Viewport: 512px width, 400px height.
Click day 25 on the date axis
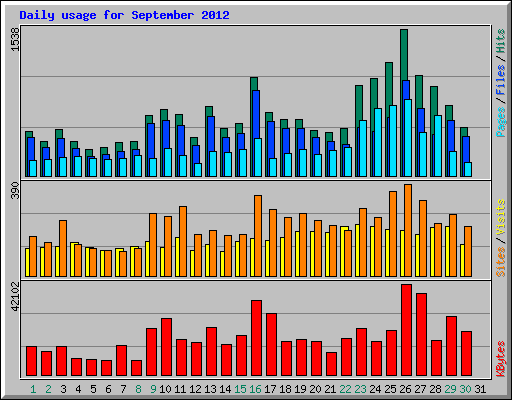[x=390, y=389]
